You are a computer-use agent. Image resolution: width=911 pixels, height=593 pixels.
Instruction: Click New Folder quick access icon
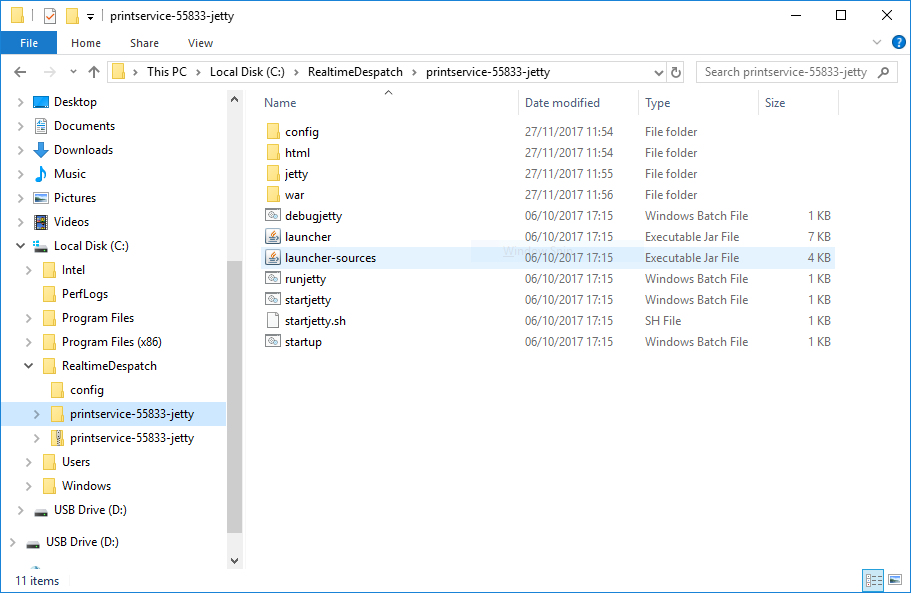(72, 16)
